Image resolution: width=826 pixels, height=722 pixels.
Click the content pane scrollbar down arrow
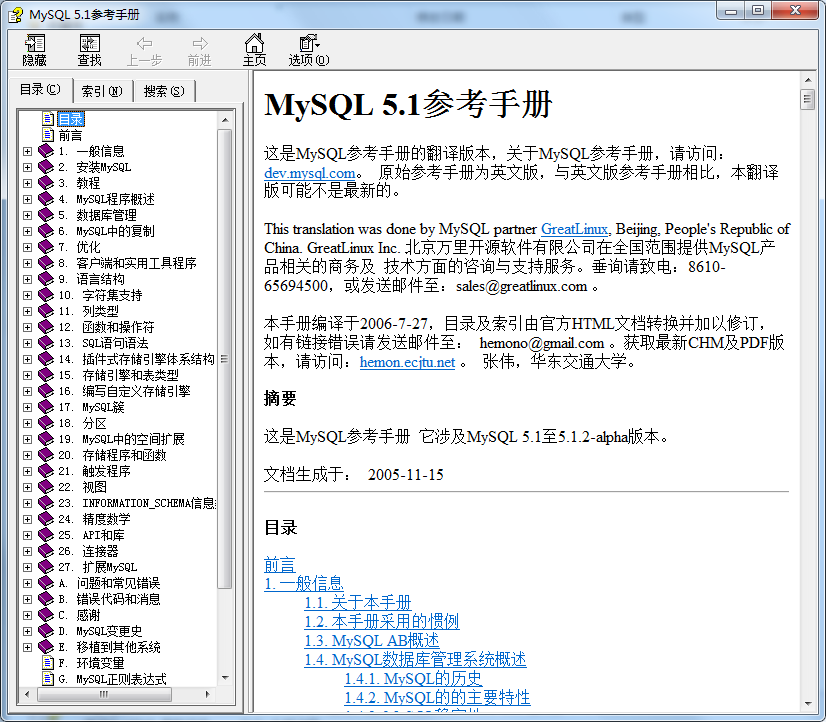(x=807, y=705)
